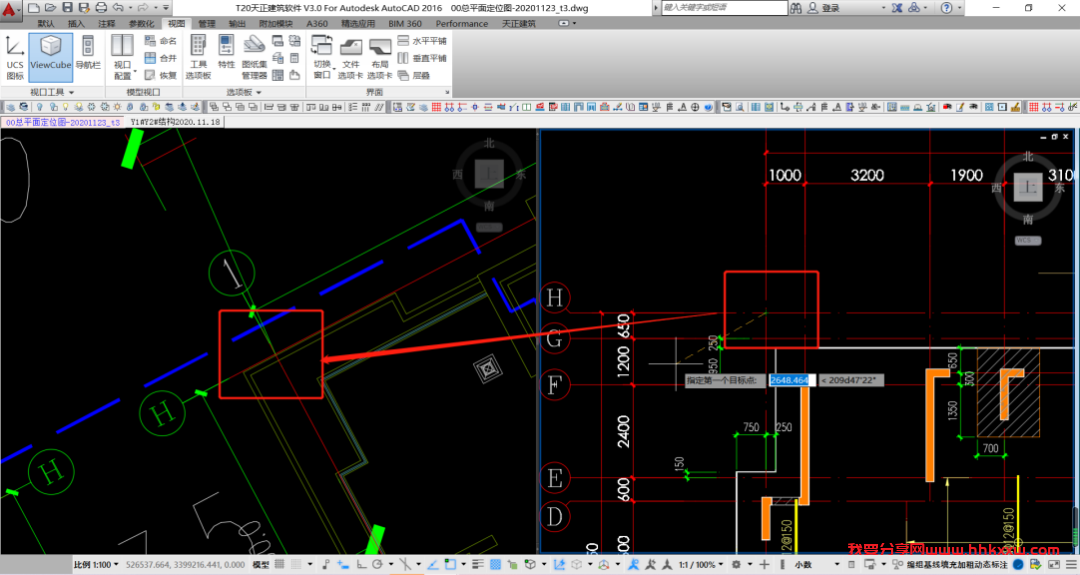Viewport: 1080px width, 575px height.
Task: Open the annotation scale 1:1 / 100% dropdown
Action: pyautogui.click(x=700, y=565)
